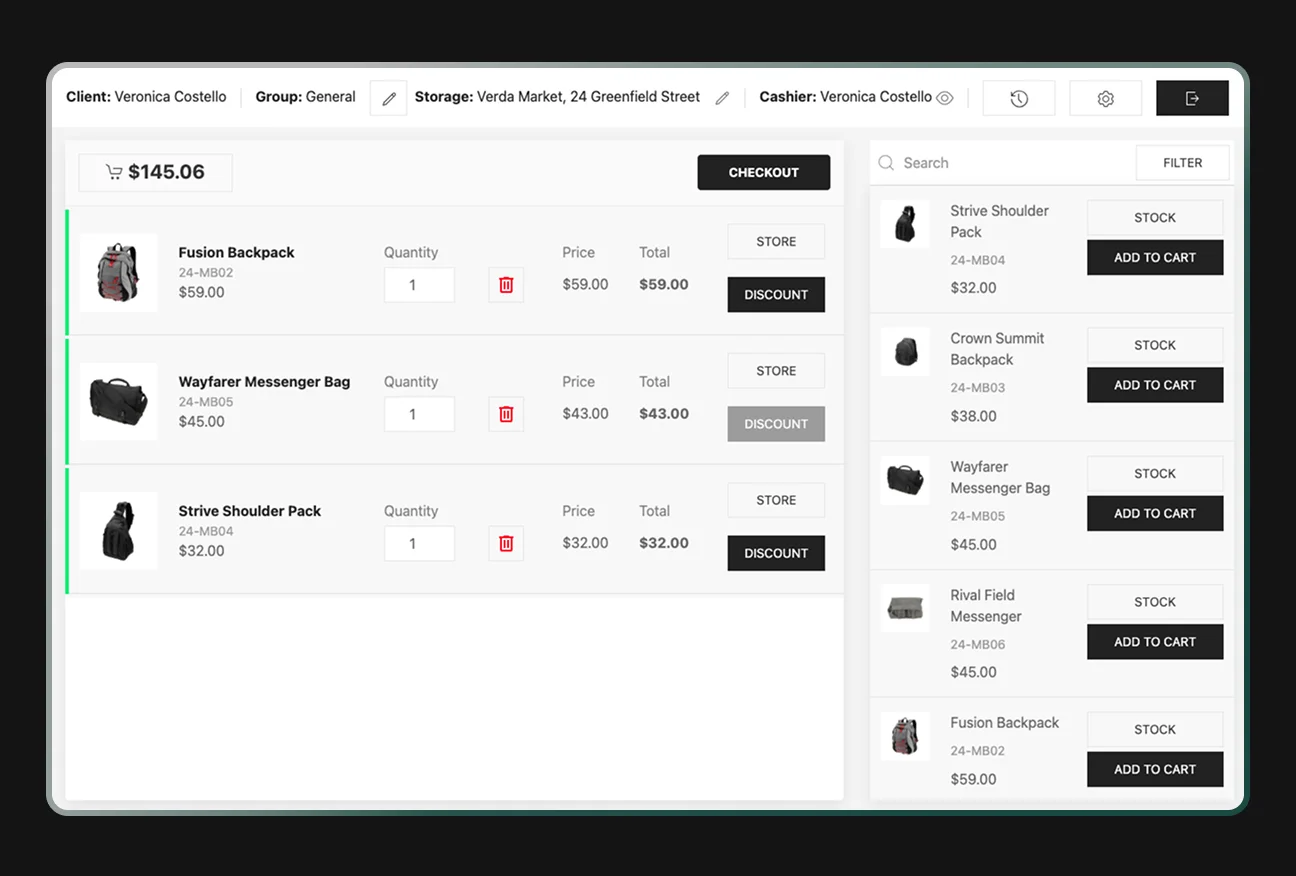Click Fusion Backpack quantity field in cart

pos(419,285)
